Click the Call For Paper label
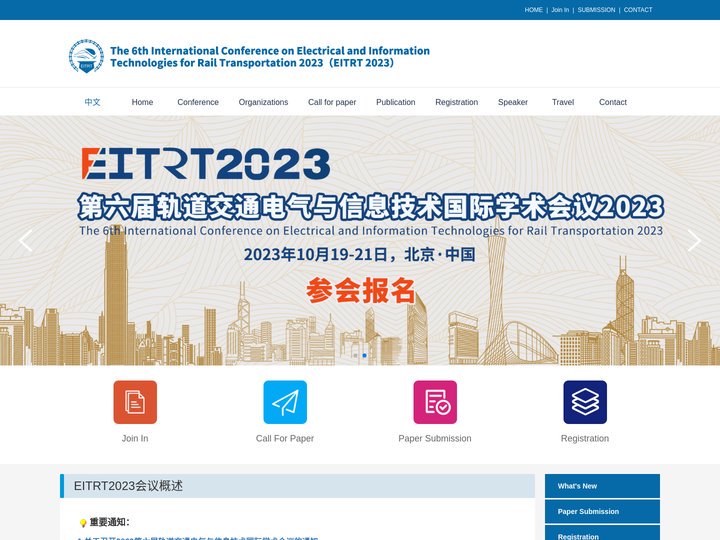The width and height of the screenshot is (720, 540). point(285,439)
